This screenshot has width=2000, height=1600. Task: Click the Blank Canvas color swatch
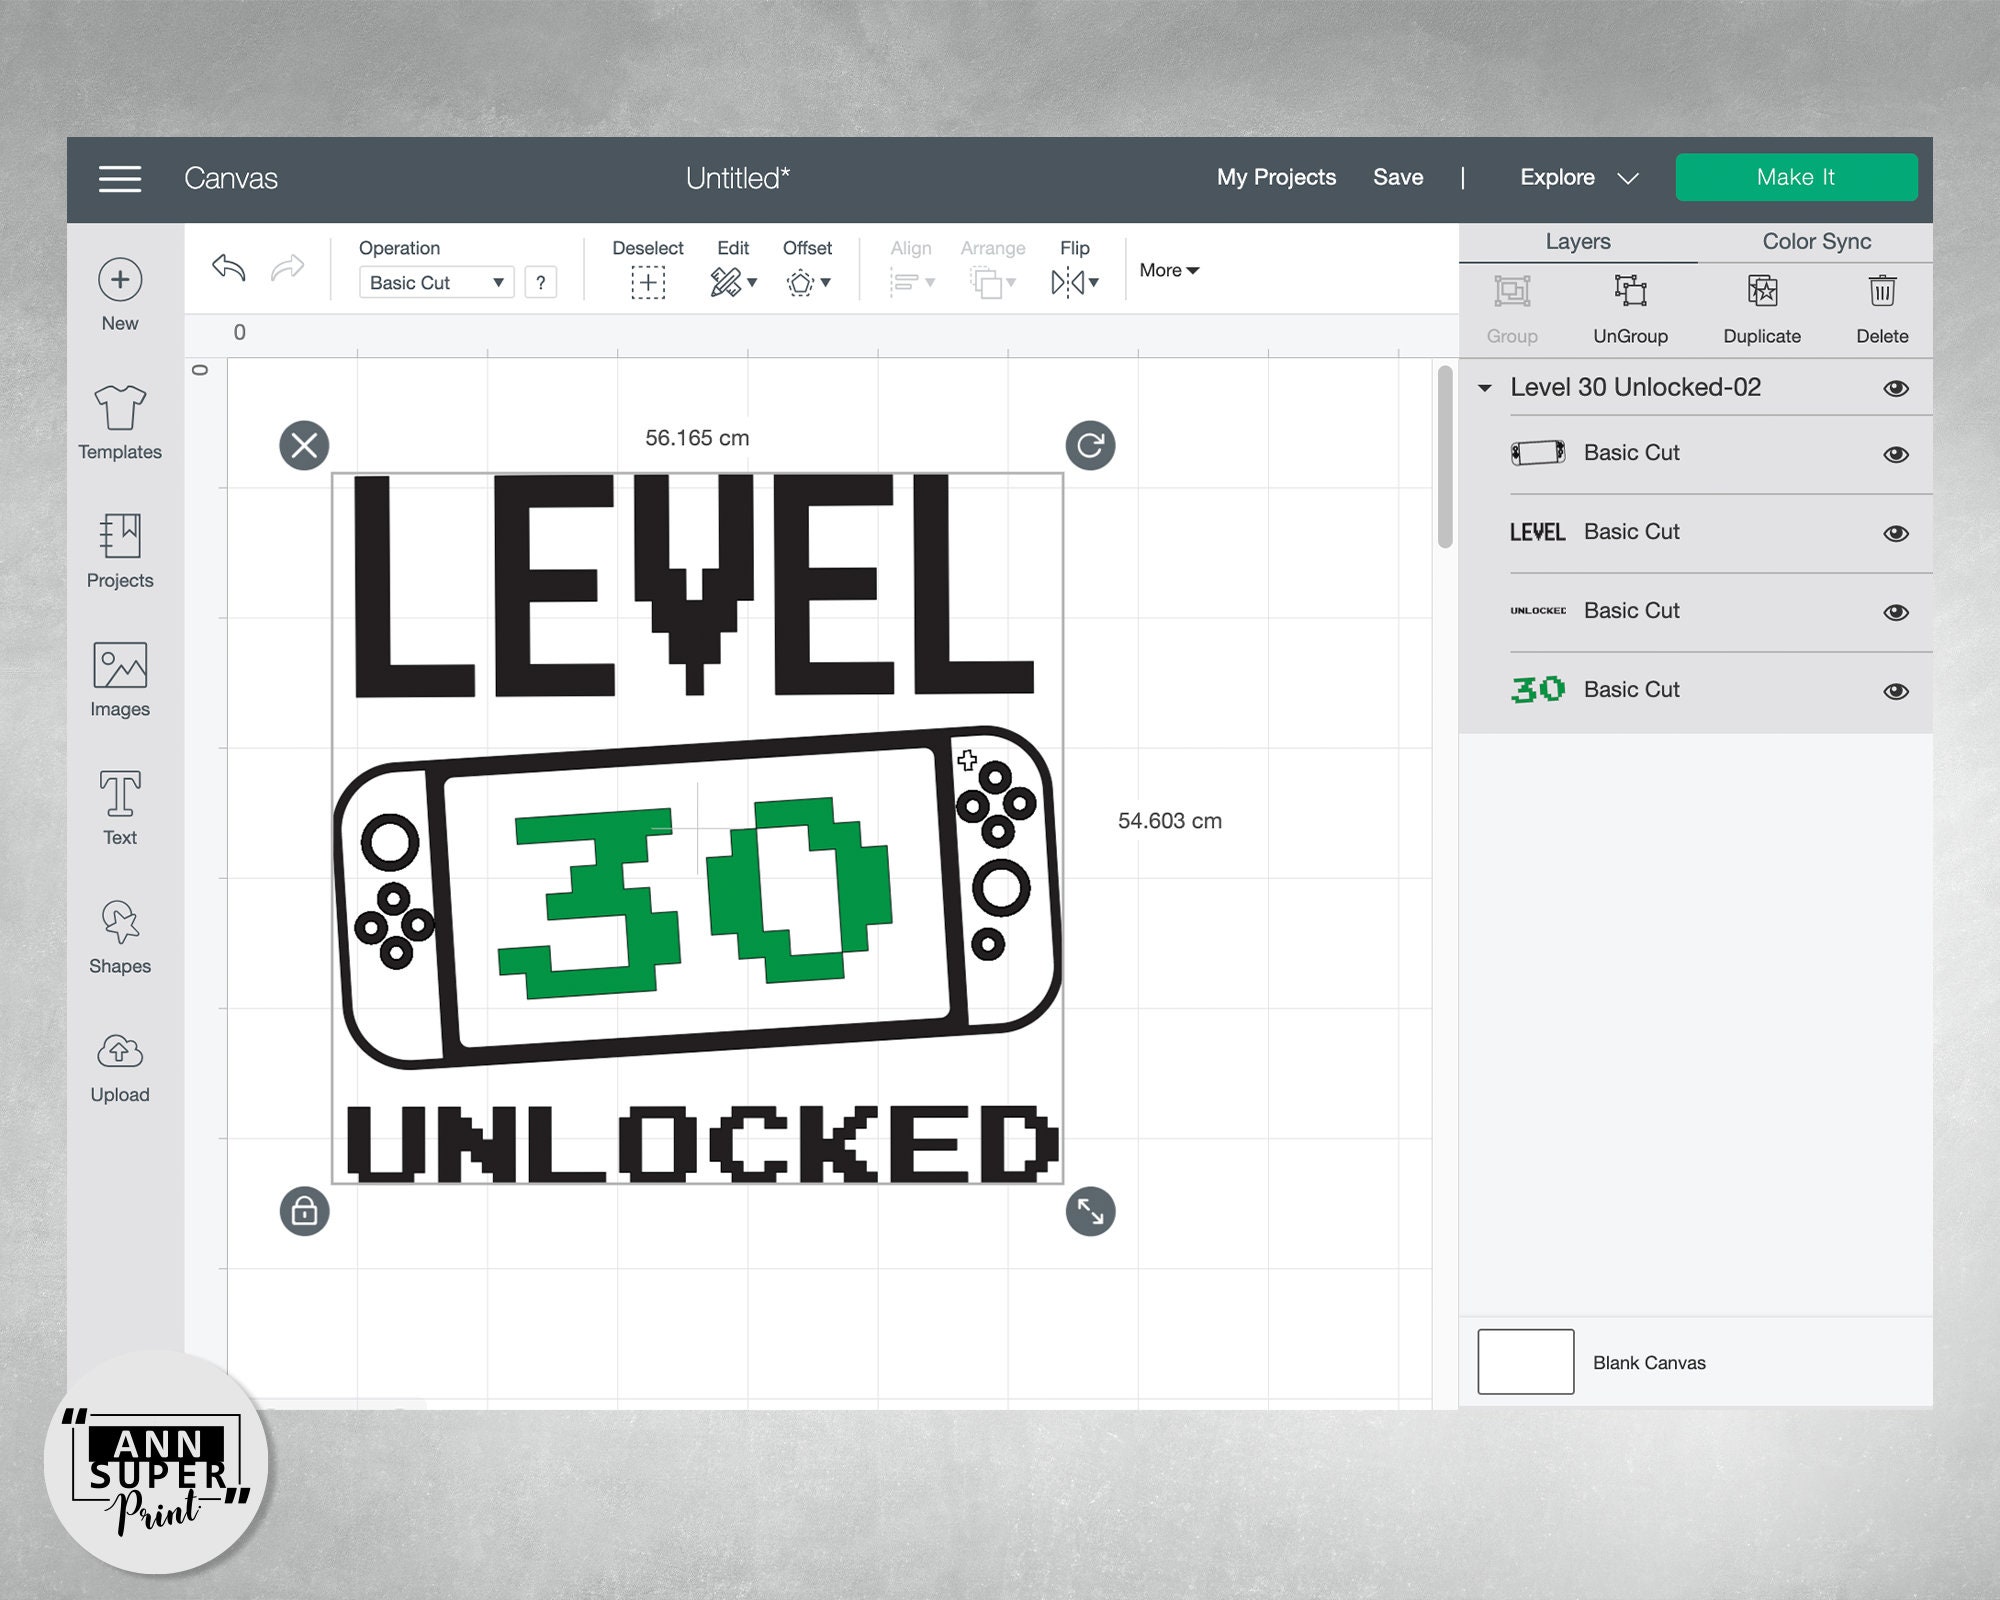coord(1525,1362)
